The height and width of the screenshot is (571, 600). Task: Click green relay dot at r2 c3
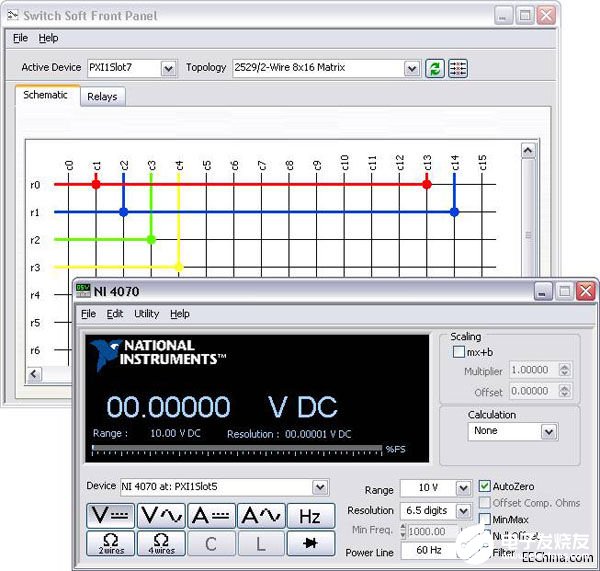pos(151,240)
